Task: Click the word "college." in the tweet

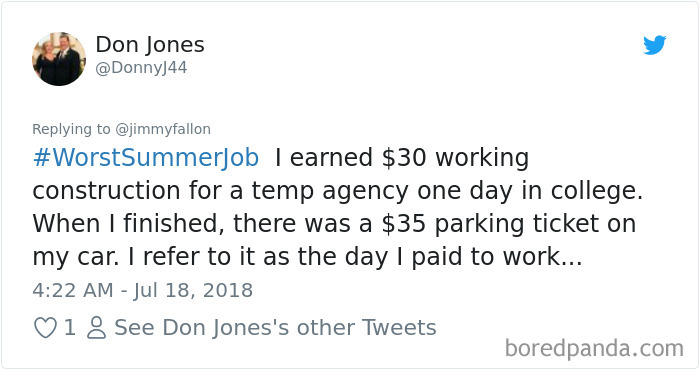Action: pyautogui.click(x=597, y=191)
